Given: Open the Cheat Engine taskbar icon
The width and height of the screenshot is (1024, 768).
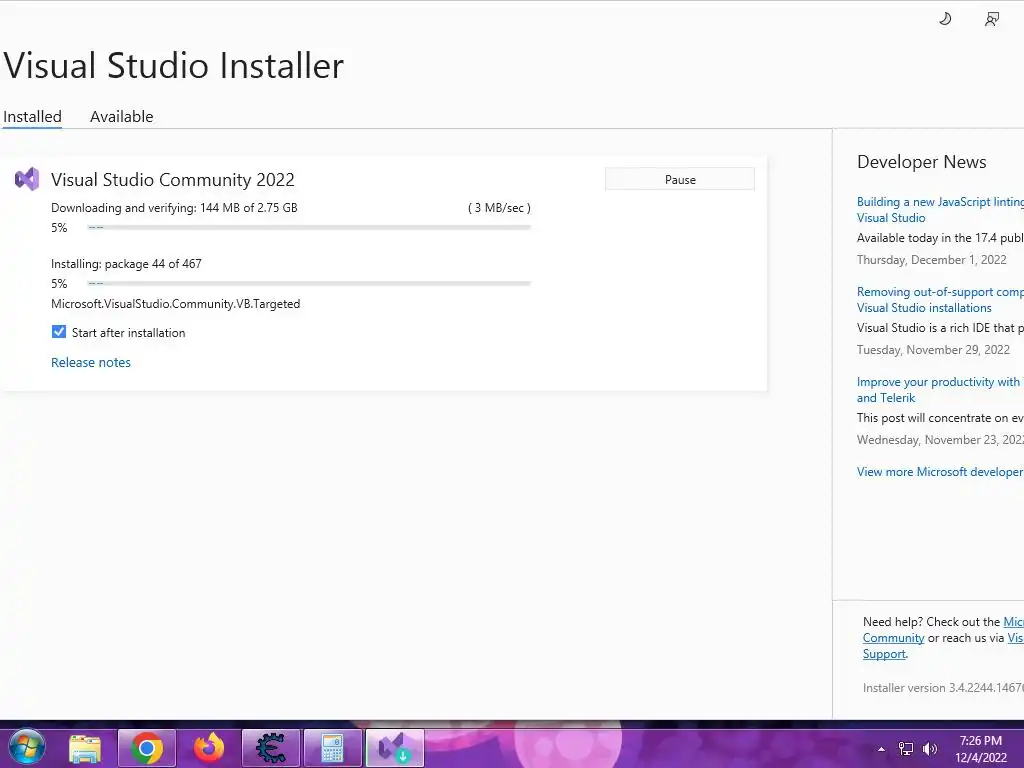Looking at the screenshot, I should 270,748.
